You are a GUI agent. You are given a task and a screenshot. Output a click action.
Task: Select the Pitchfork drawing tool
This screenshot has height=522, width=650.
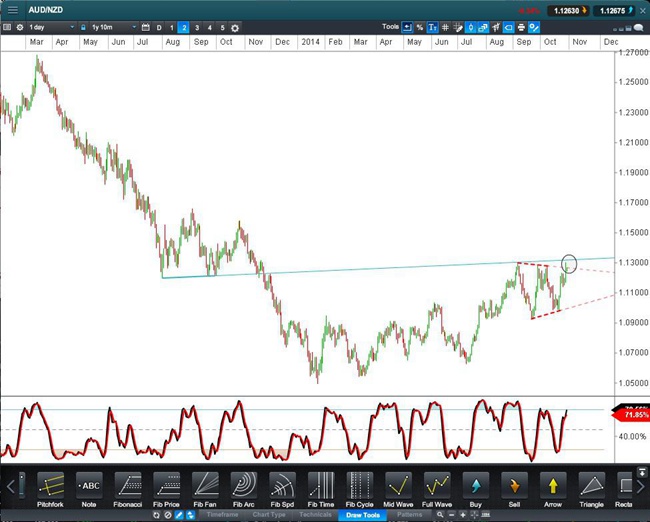pos(51,486)
